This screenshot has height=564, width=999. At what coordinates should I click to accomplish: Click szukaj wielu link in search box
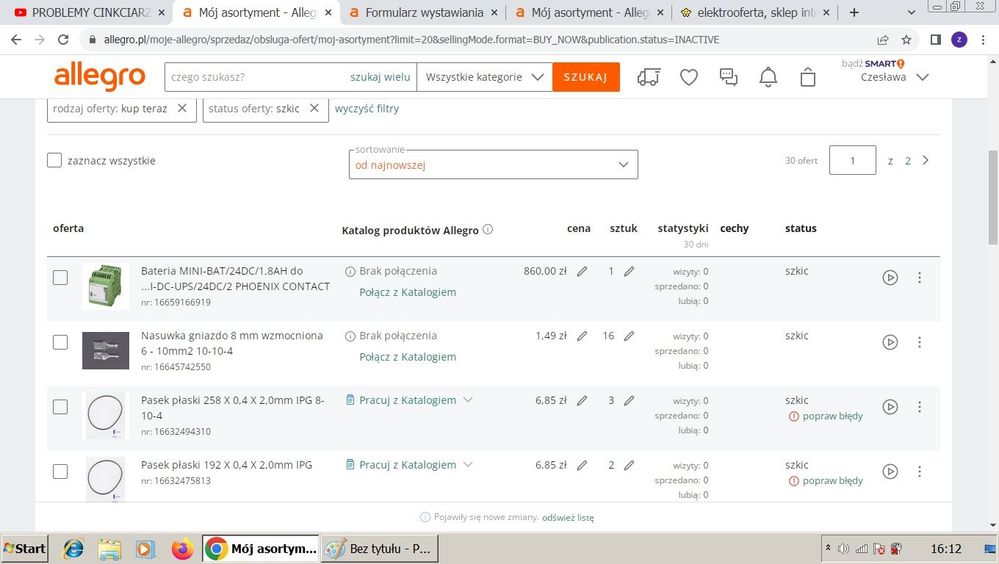[x=380, y=77]
